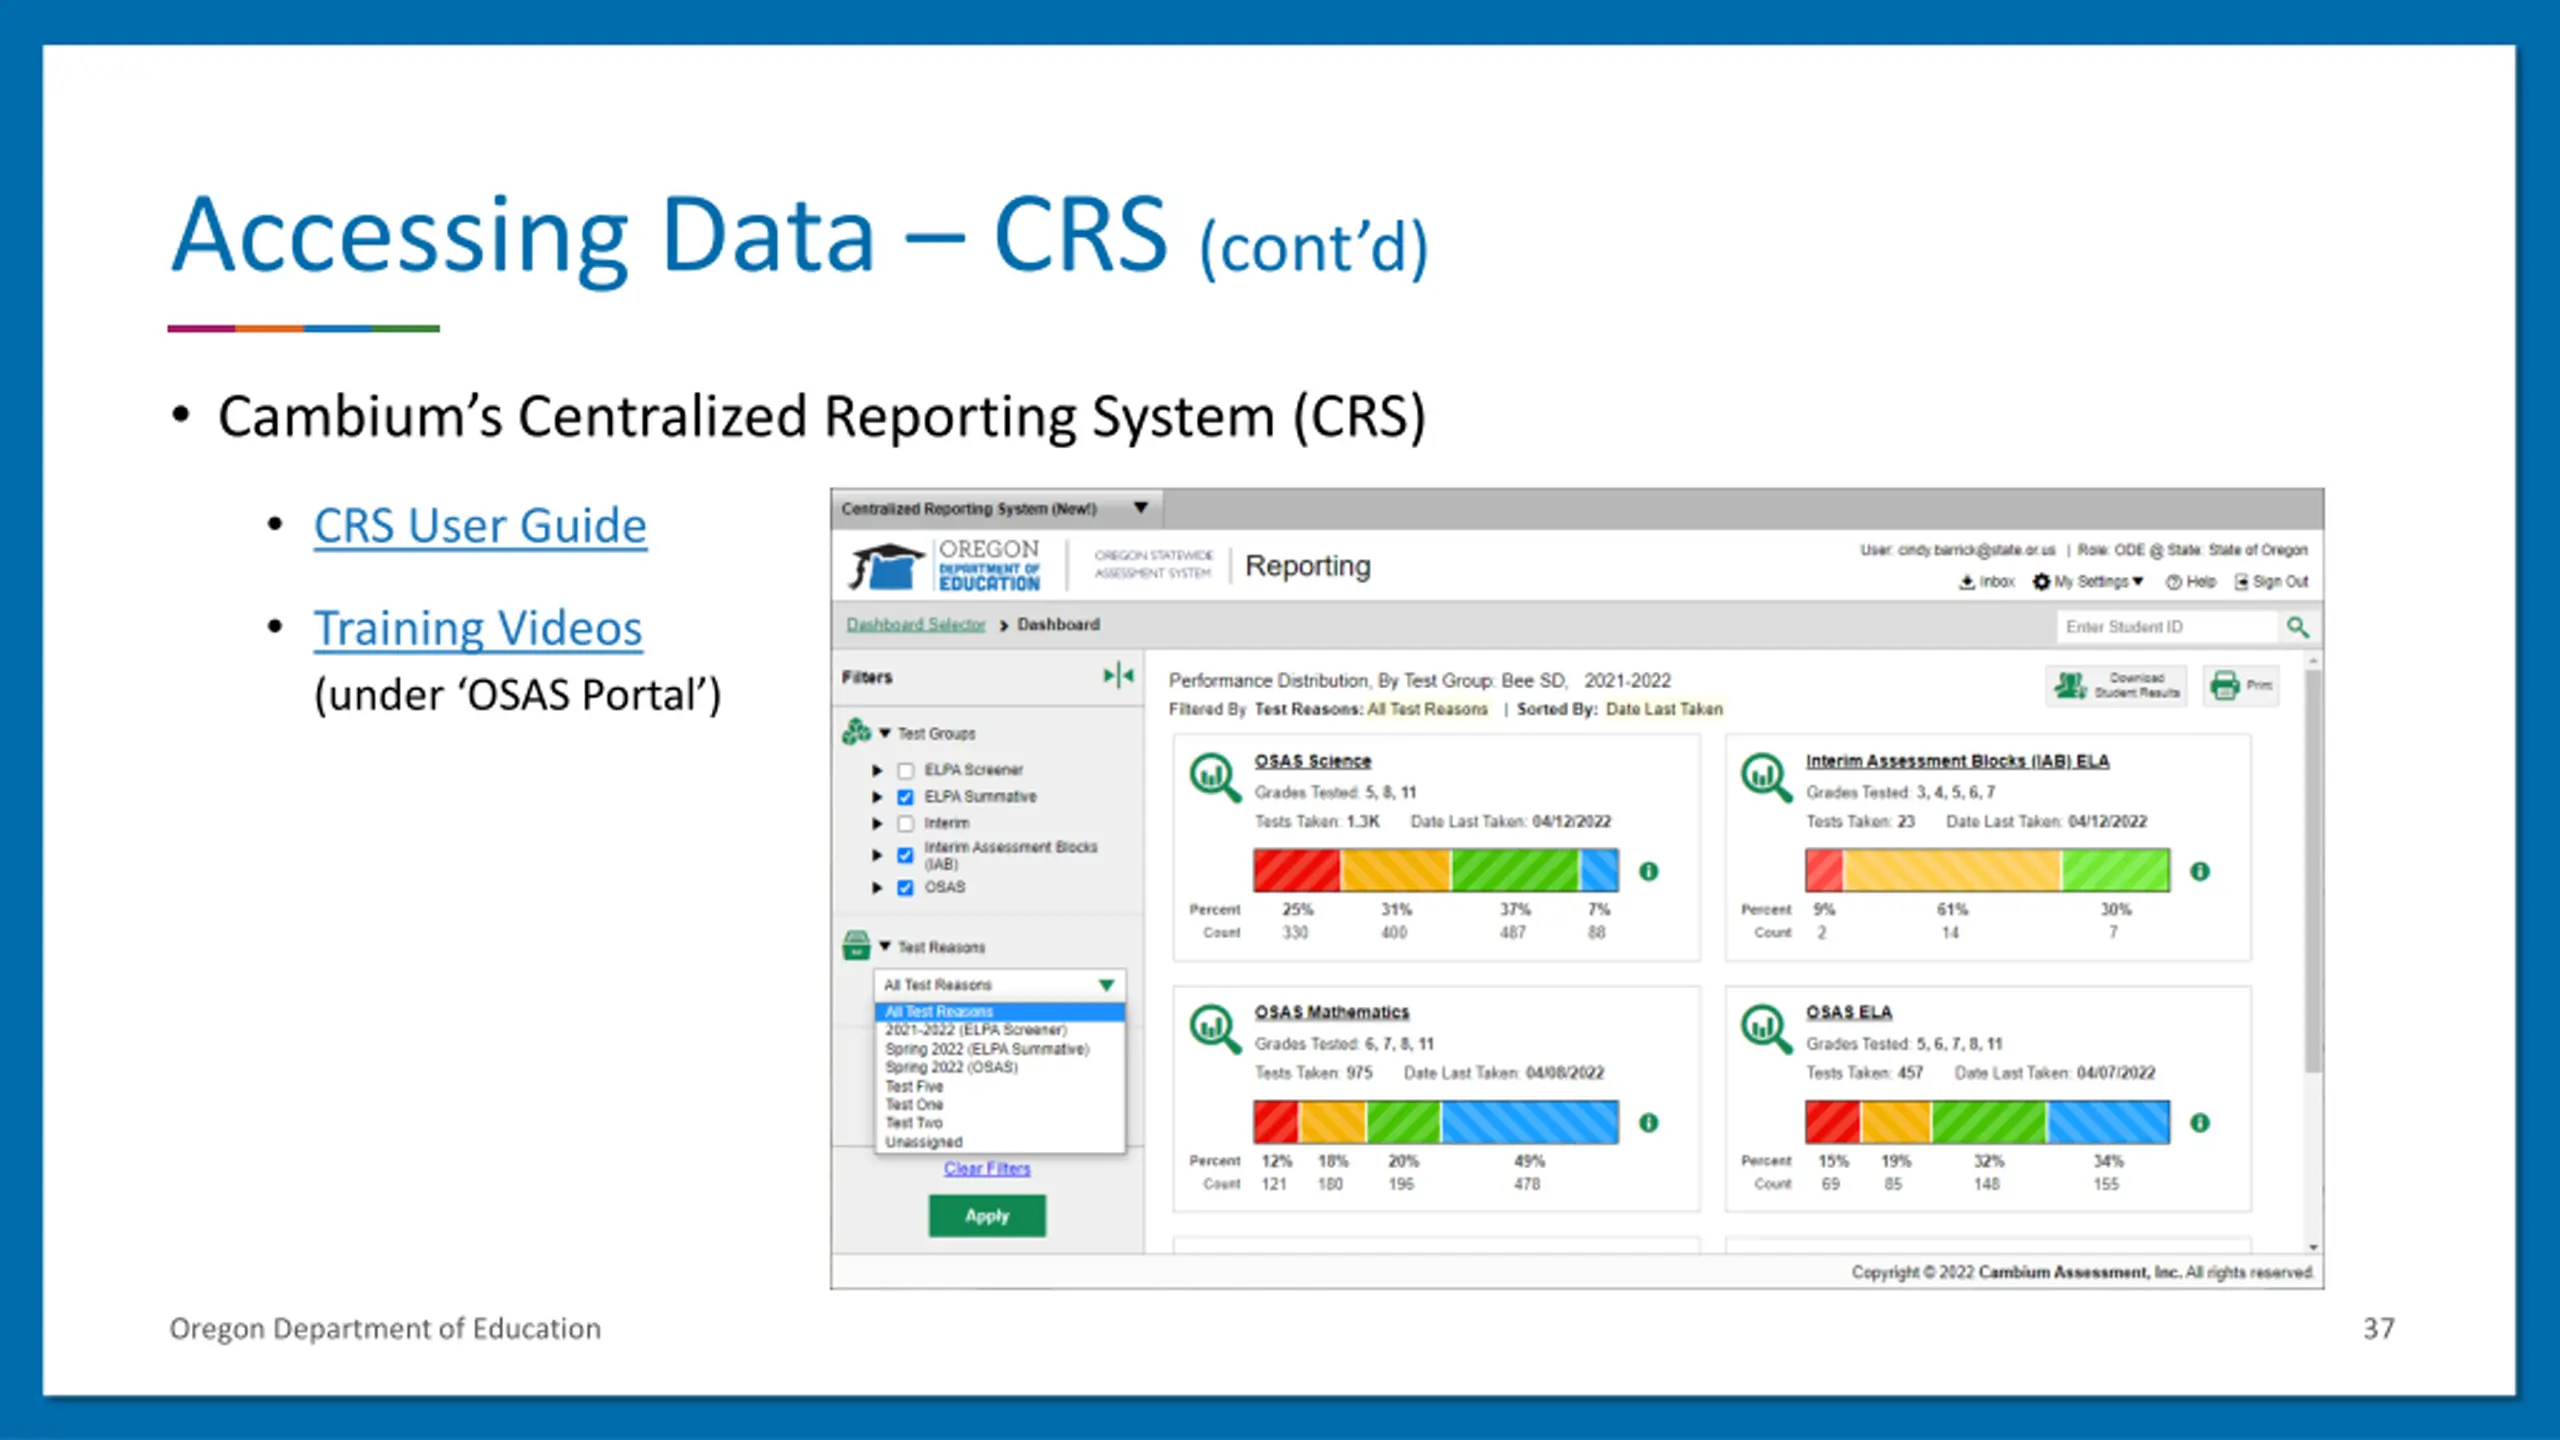Click the Print icon

[2225, 686]
